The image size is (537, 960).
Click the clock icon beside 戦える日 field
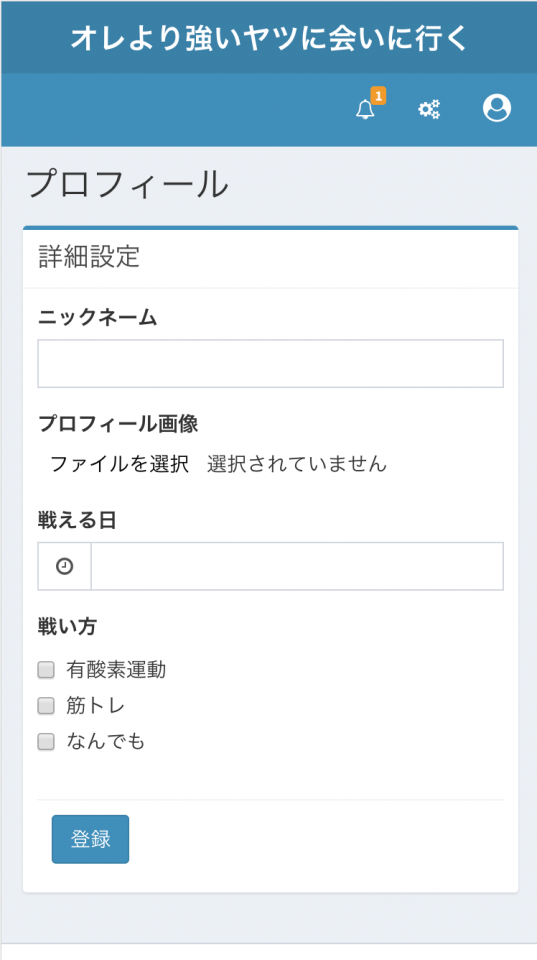coord(64,566)
